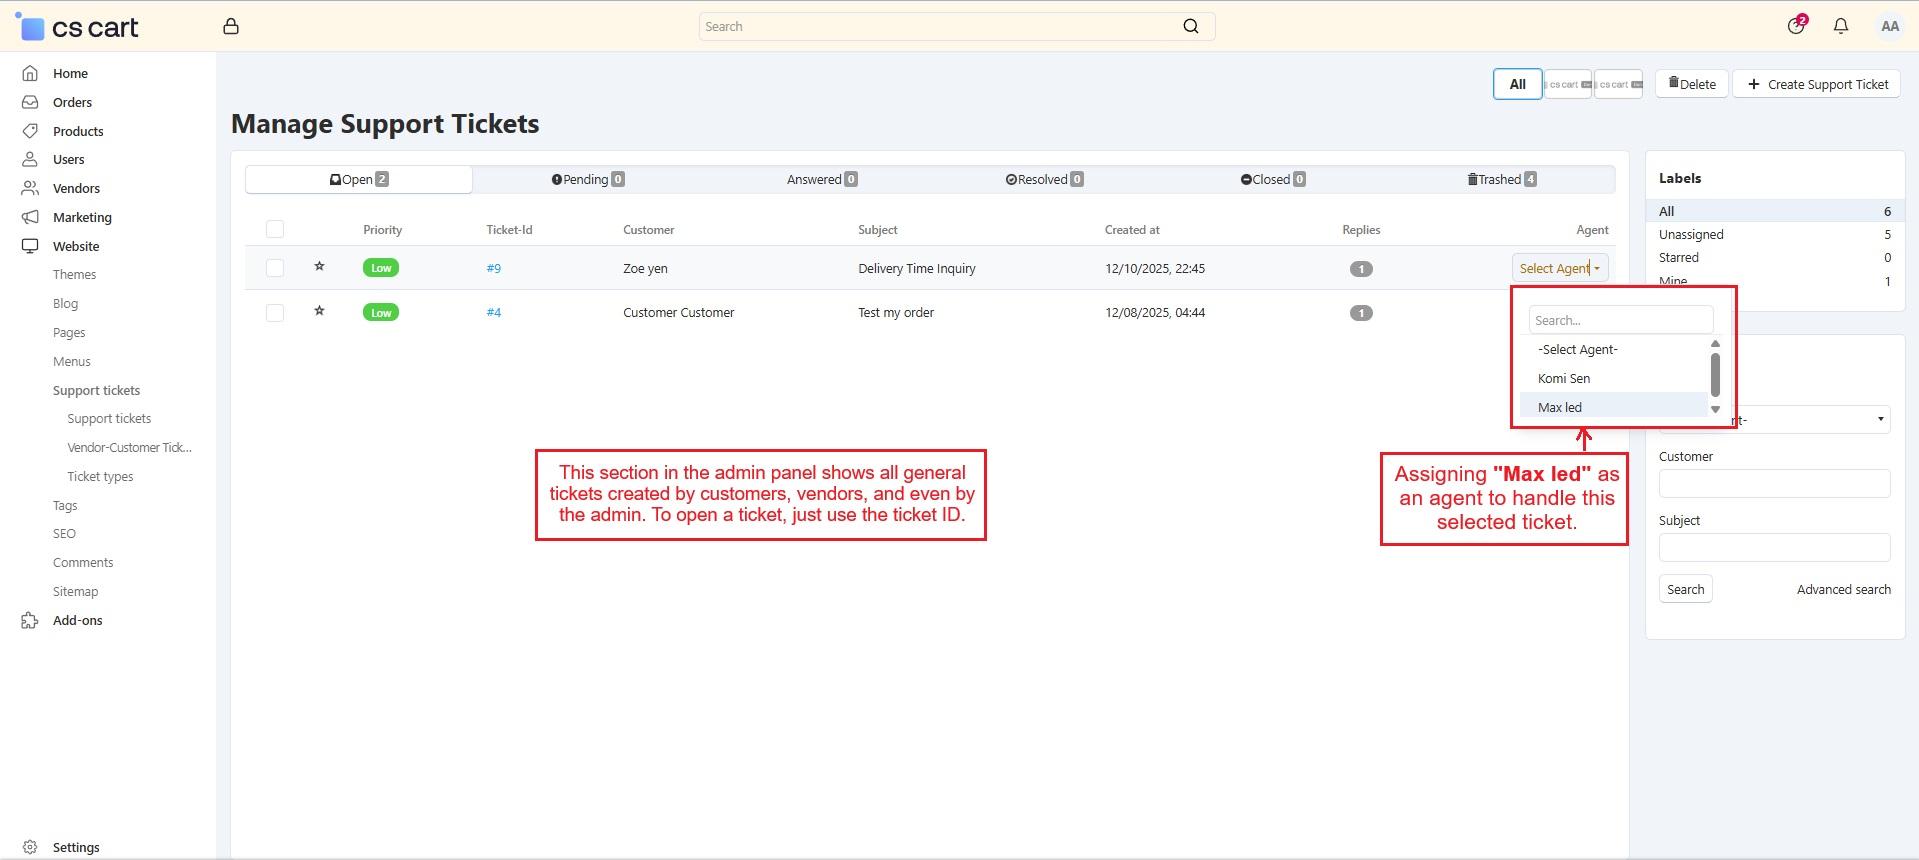Open Settings gear in sidebar
This screenshot has height=860, width=1919.
tap(30, 847)
